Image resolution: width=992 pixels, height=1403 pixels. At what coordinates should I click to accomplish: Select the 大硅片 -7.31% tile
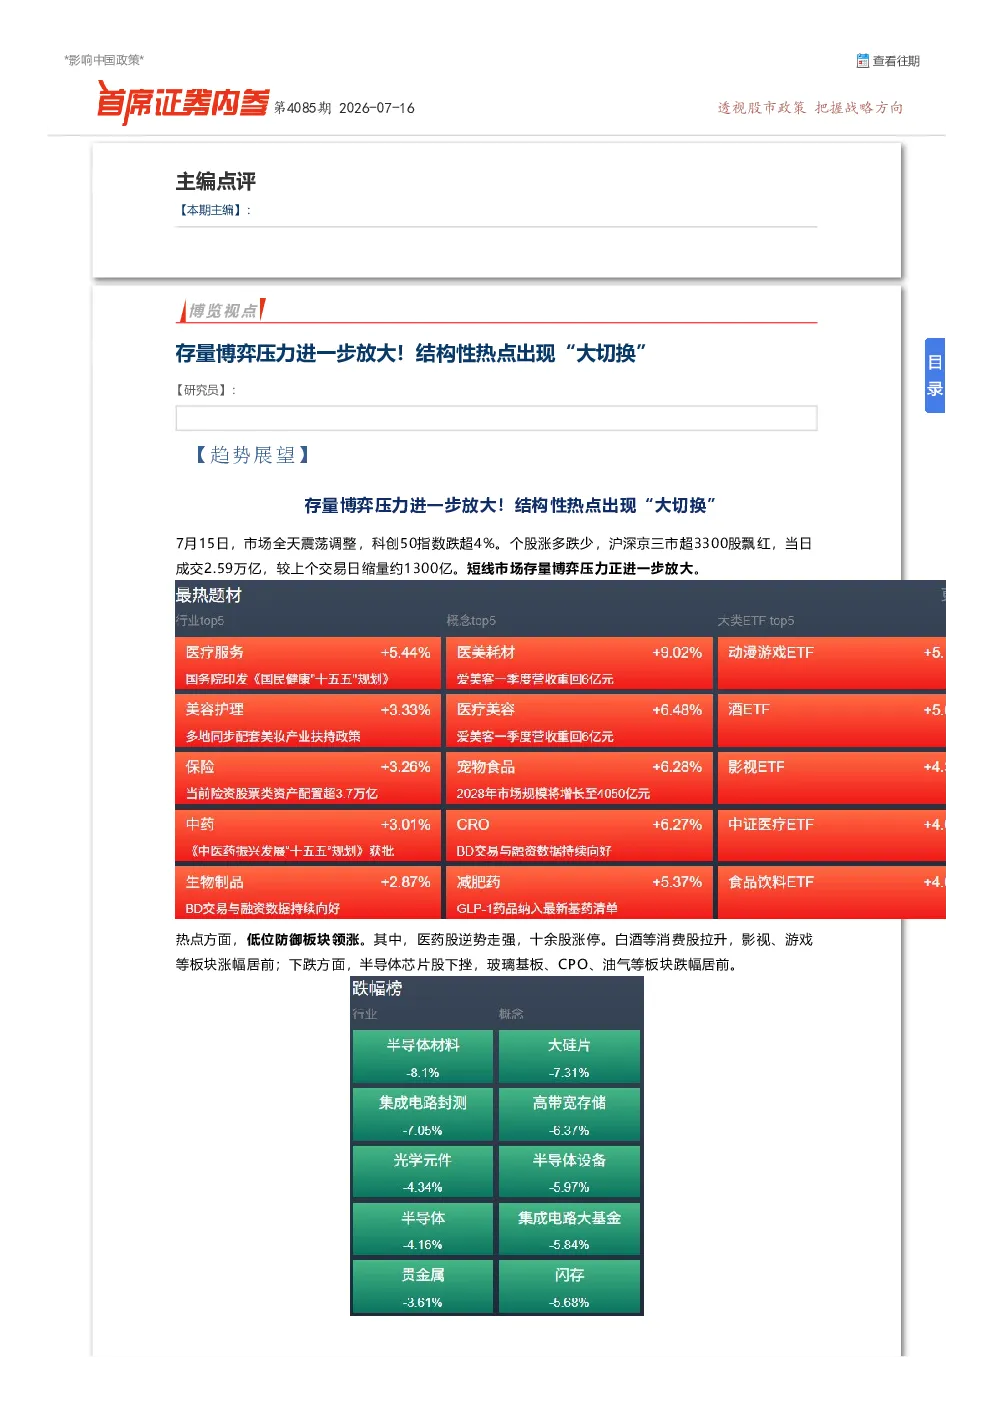click(x=569, y=1057)
